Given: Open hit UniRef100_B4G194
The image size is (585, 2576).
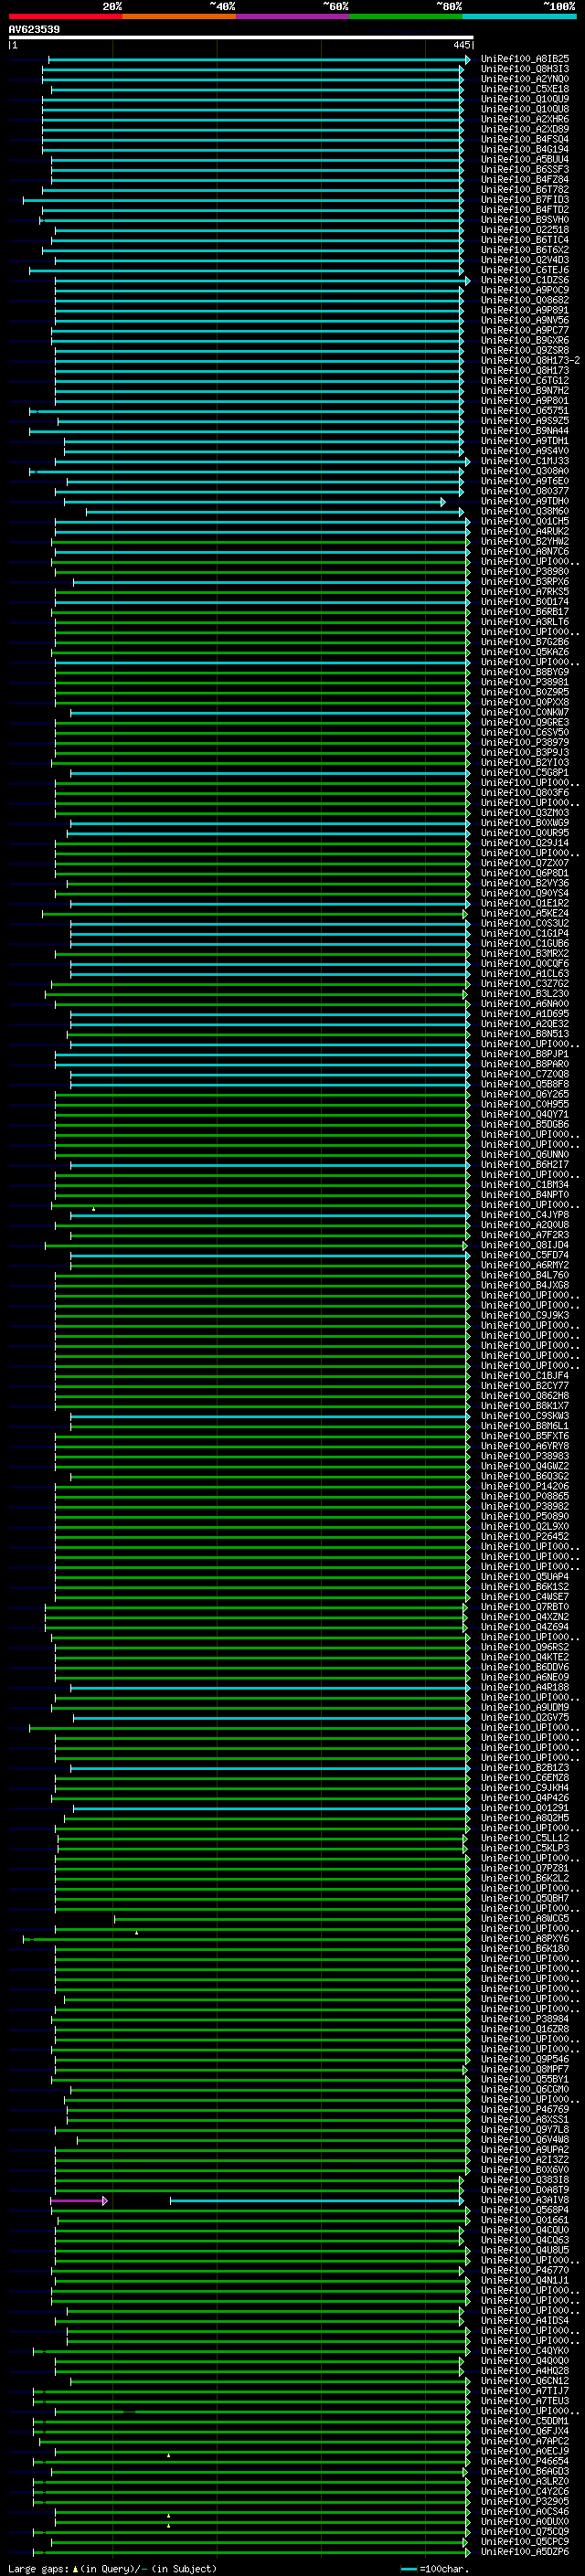Looking at the screenshot, I should (524, 149).
